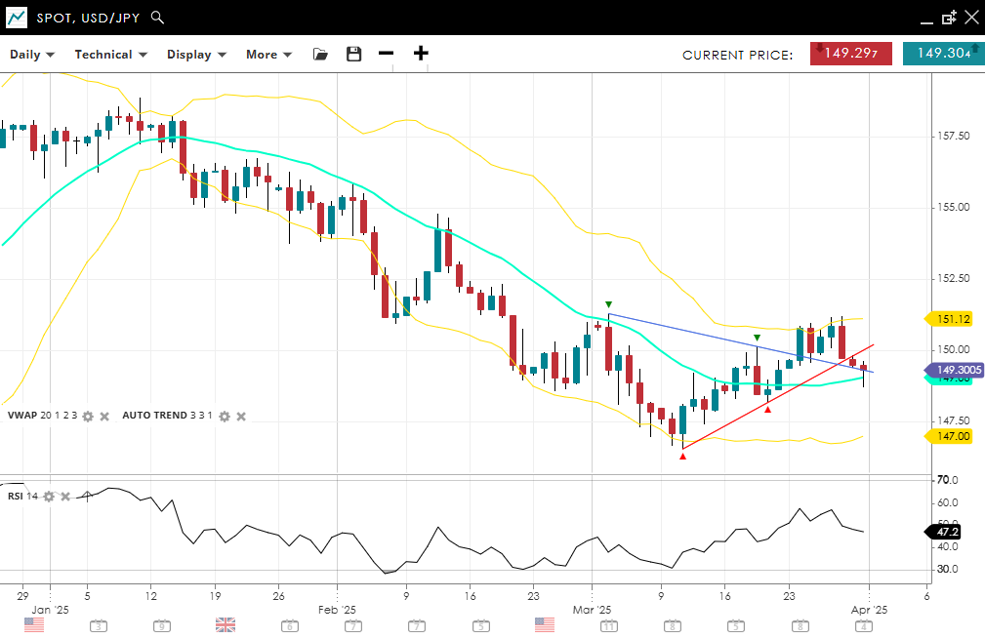985x639 pixels.
Task: Click the search magnifier beside USD/JPY
Action: pos(158,17)
